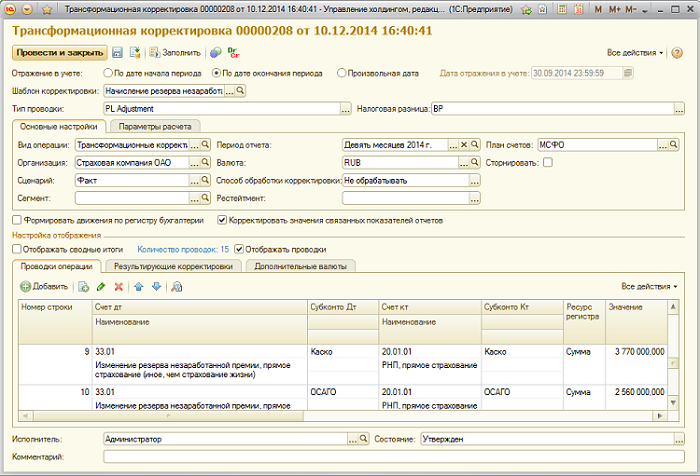
Task: Click the red X delete row icon
Action: 119,286
